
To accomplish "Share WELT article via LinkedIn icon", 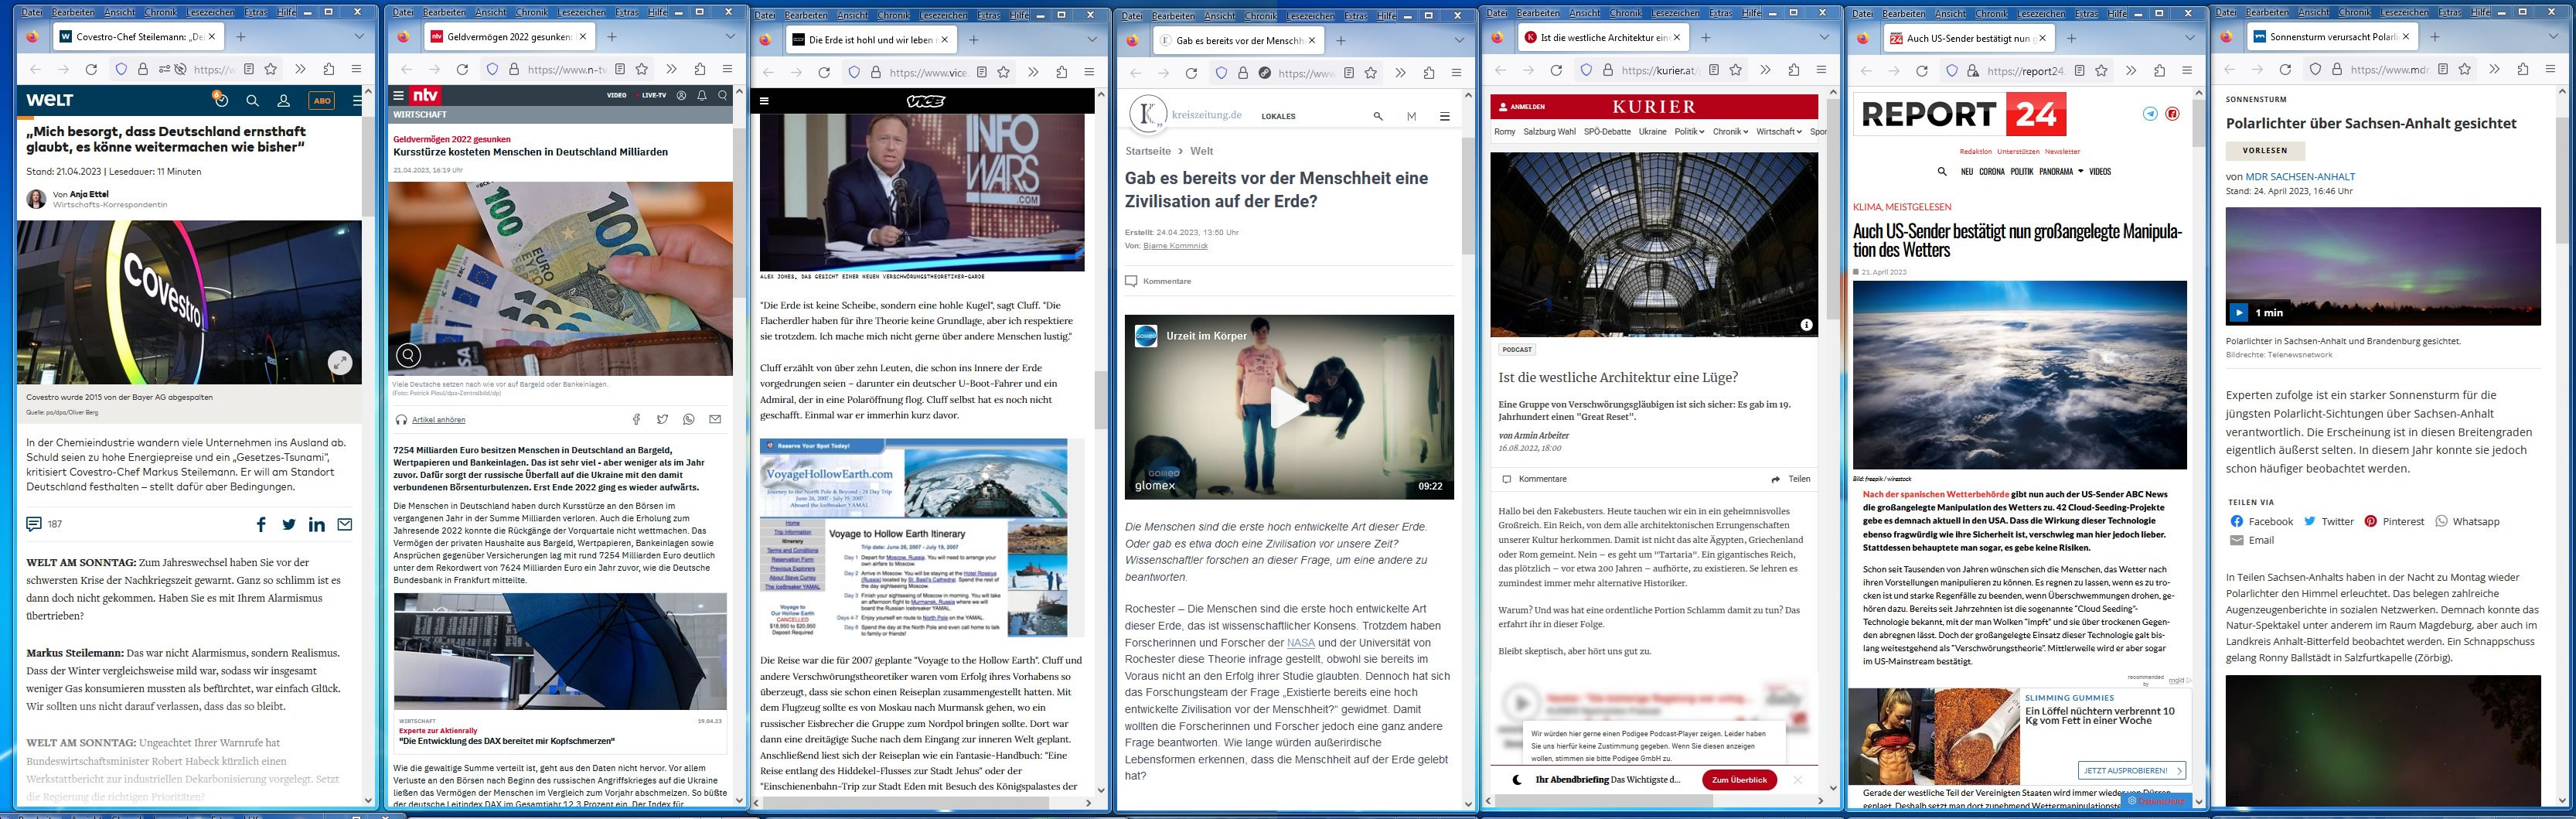I will [317, 524].
